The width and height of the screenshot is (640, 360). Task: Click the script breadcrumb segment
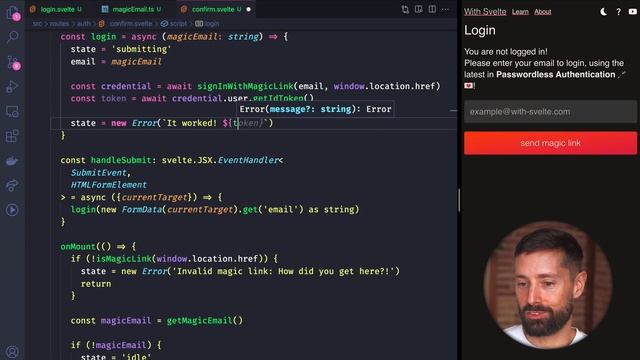tap(178, 24)
